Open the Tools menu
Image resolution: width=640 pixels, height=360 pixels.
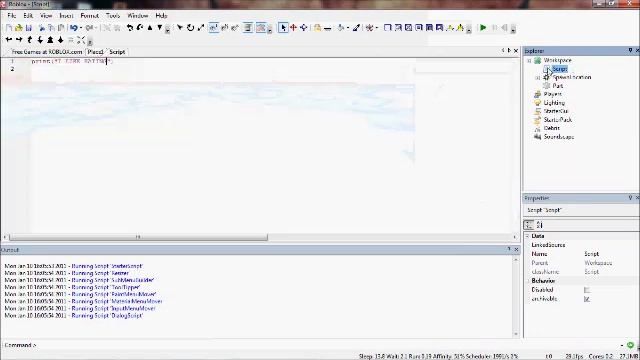click(113, 16)
